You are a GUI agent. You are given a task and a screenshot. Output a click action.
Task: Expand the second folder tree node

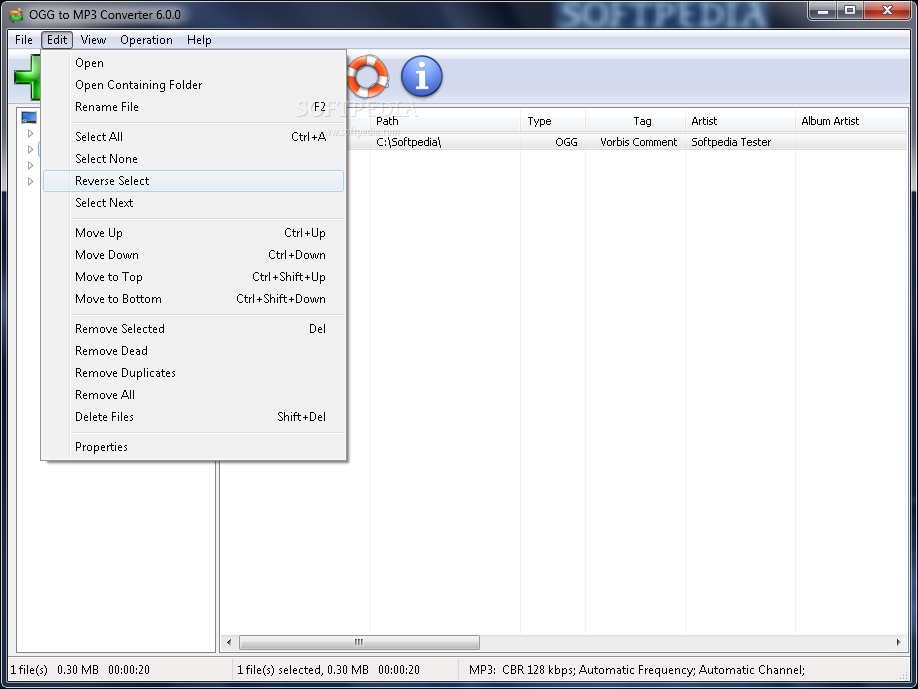click(30, 149)
